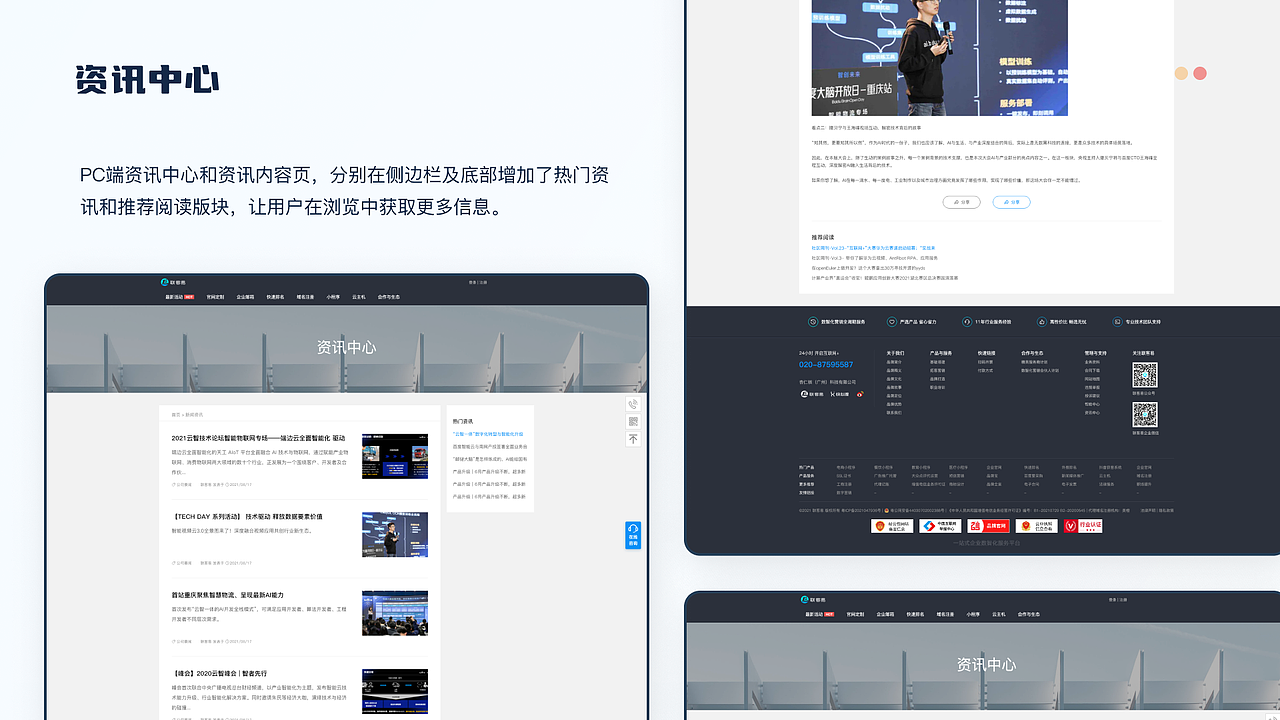1280x720 pixels.
Task: Click the back-to-top arrow icon in the left mockup
Action: (633, 439)
